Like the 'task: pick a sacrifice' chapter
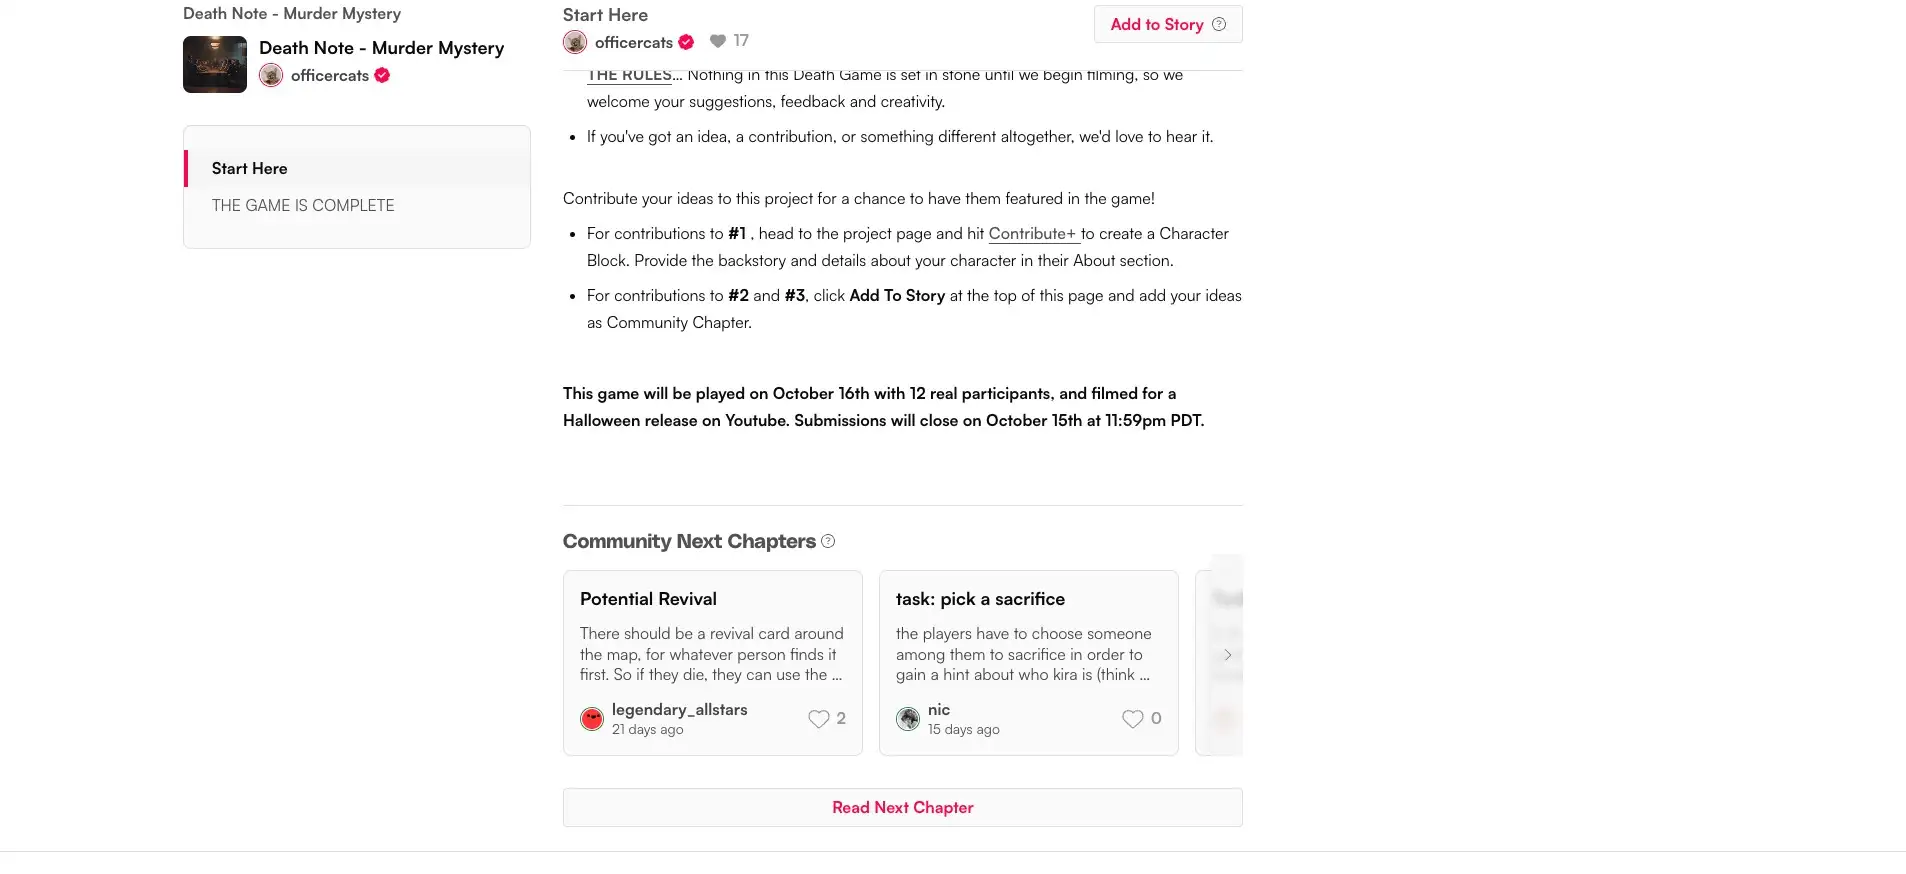The width and height of the screenshot is (1906, 874). click(1132, 719)
